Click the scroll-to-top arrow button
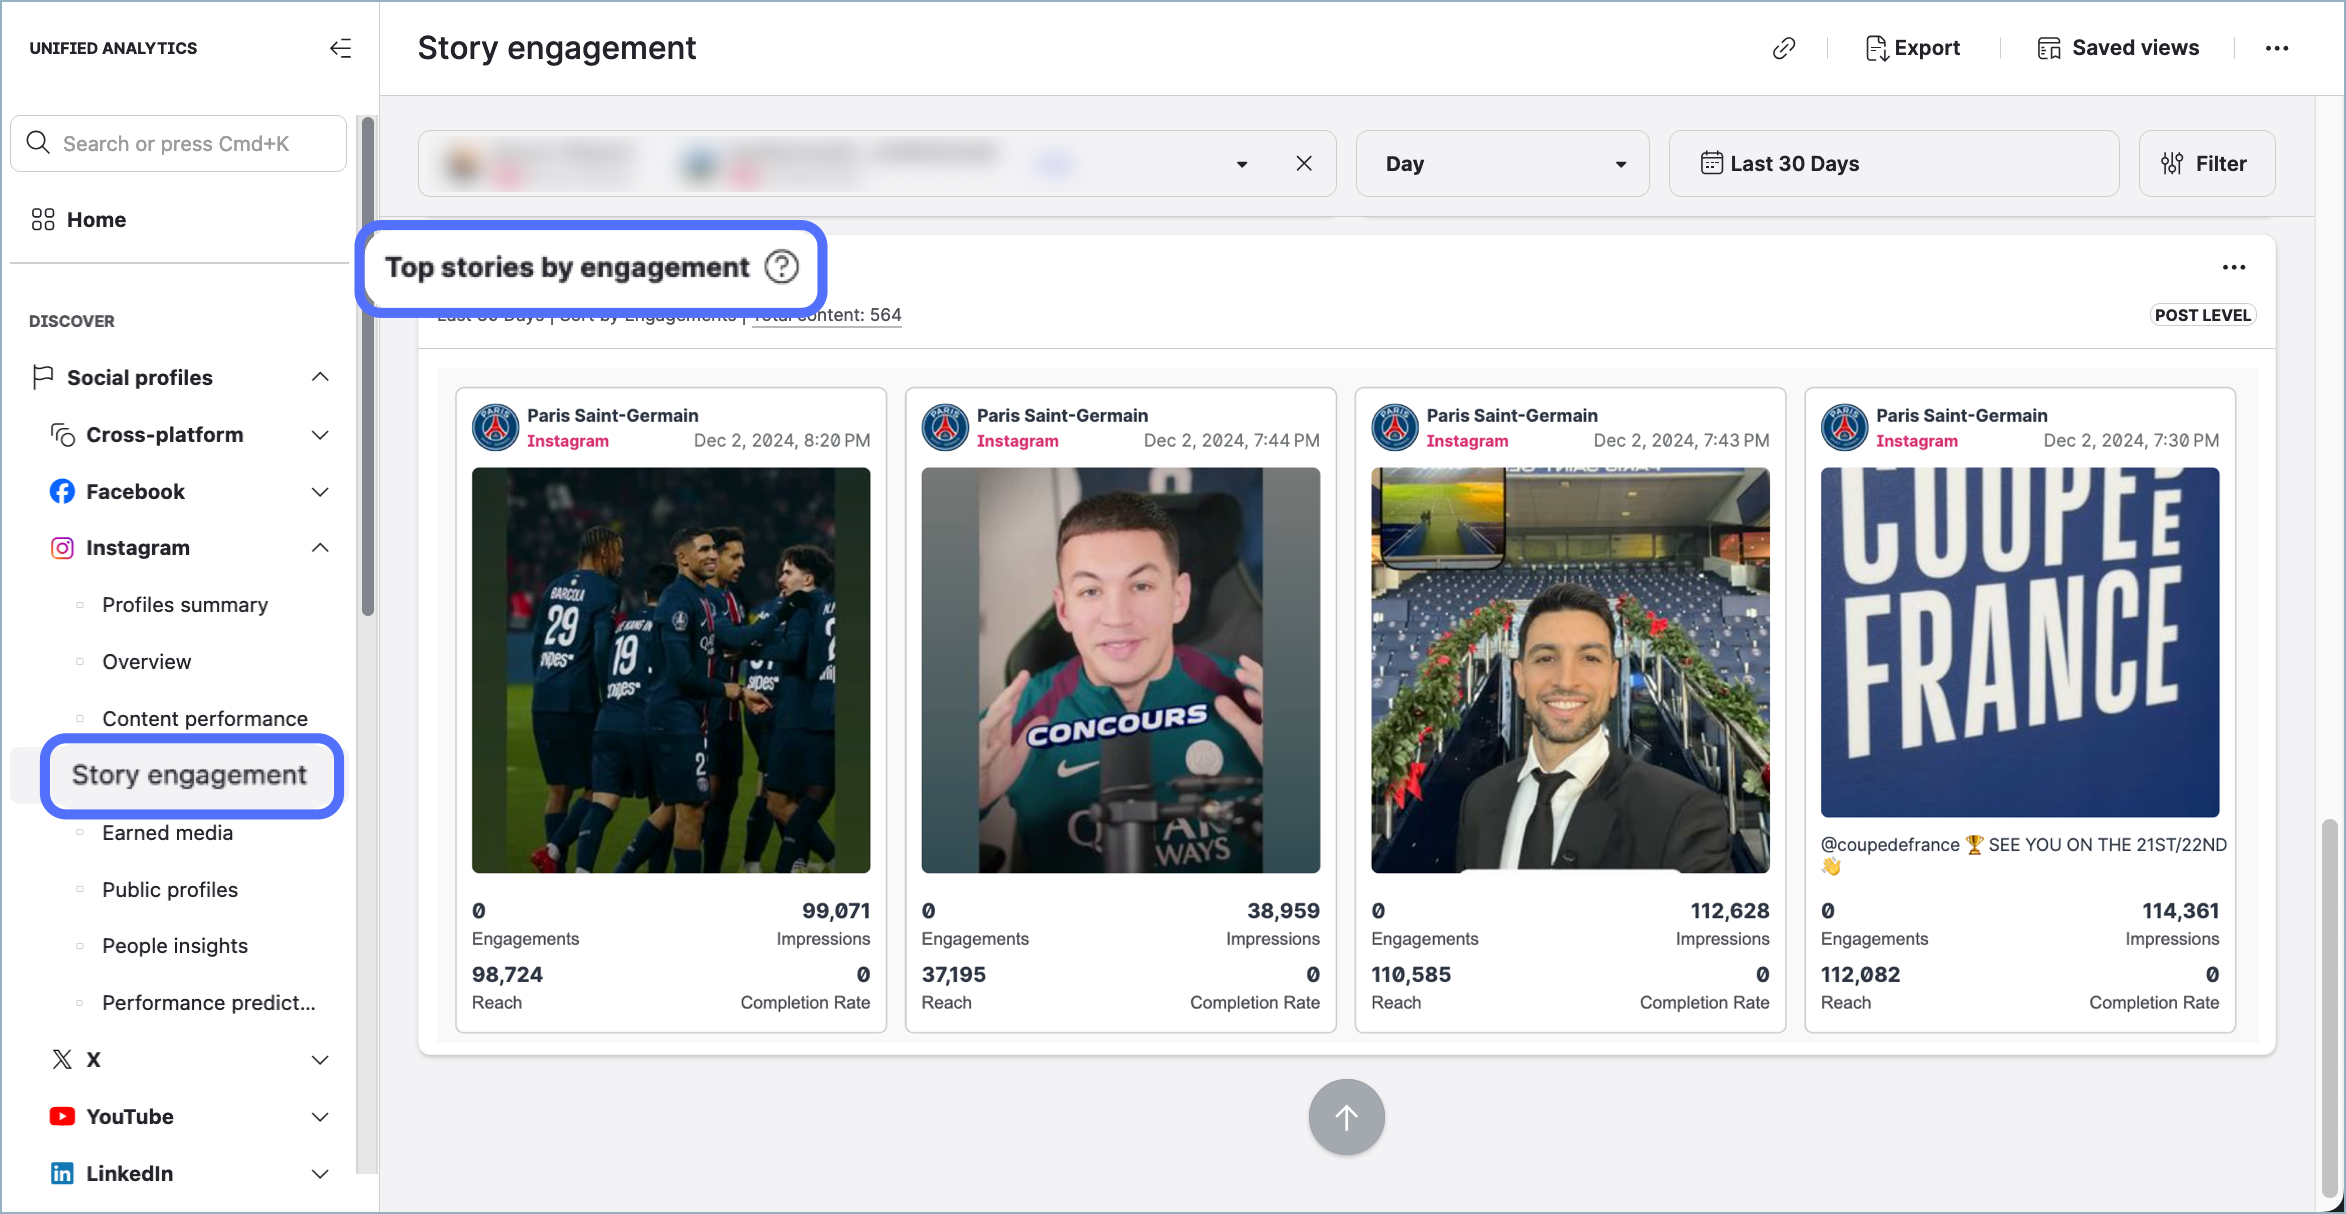Viewport: 2346px width, 1214px height. pyautogui.click(x=1345, y=1116)
